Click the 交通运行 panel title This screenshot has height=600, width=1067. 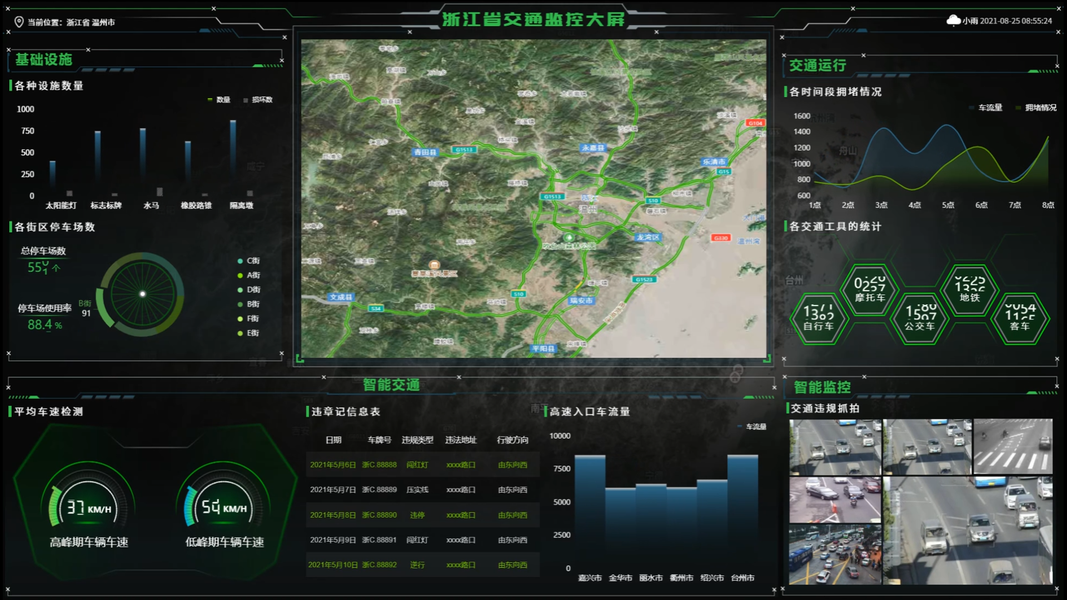click(x=817, y=65)
